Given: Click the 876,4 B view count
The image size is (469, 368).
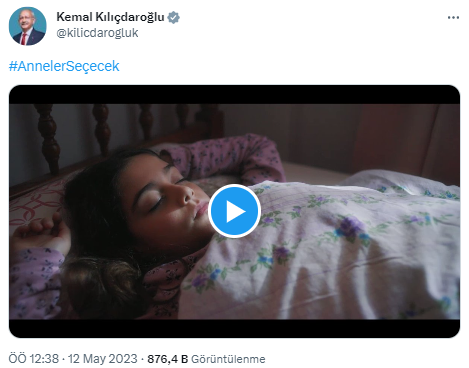Looking at the screenshot, I should tap(168, 359).
